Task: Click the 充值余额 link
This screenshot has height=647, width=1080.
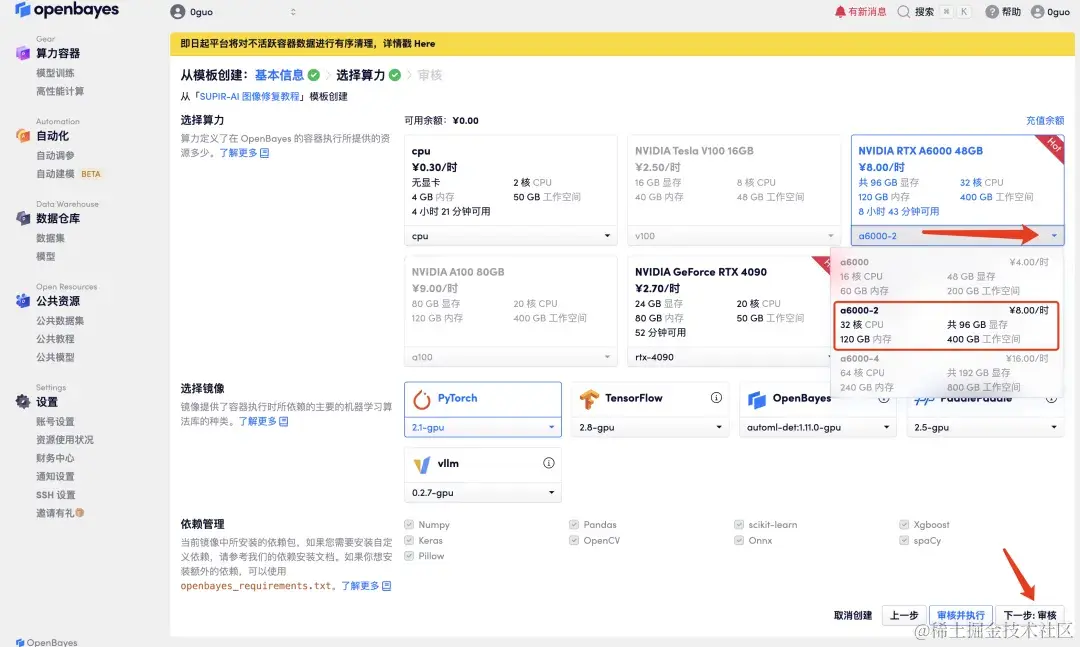Action: click(x=1045, y=119)
